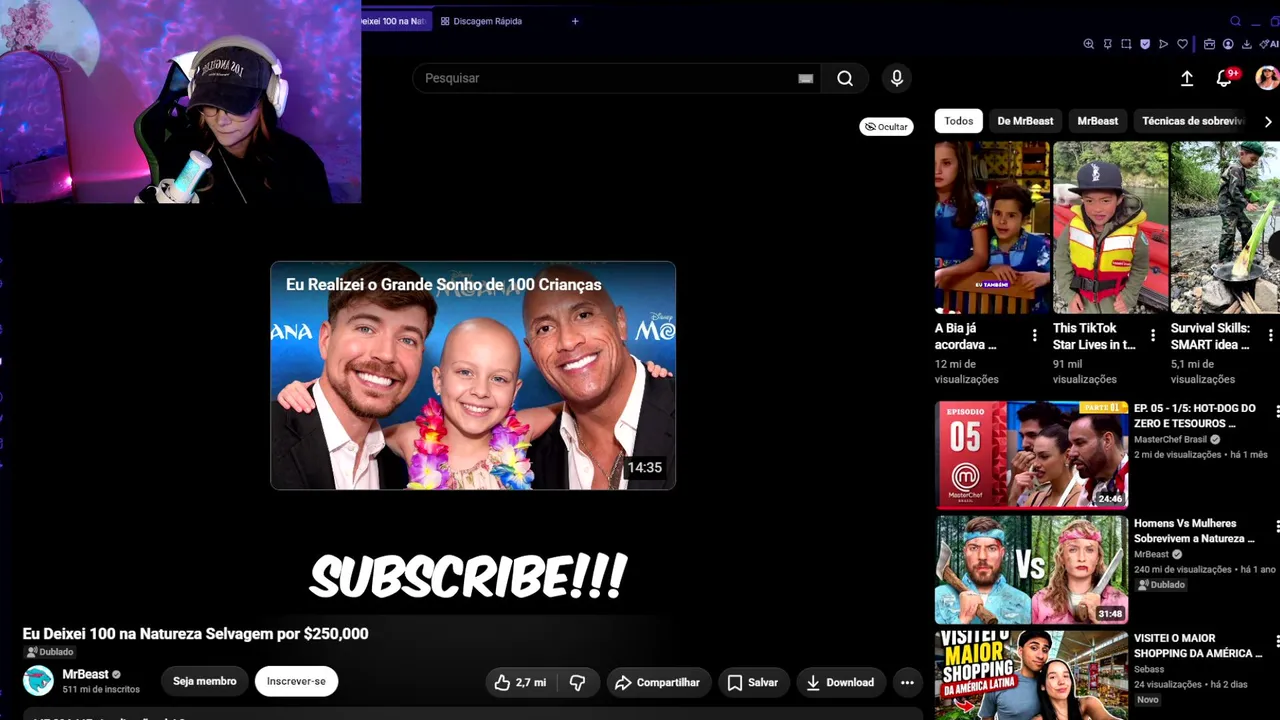
Task: Open the MrBeast channel avatar below the video
Action: pos(38,681)
